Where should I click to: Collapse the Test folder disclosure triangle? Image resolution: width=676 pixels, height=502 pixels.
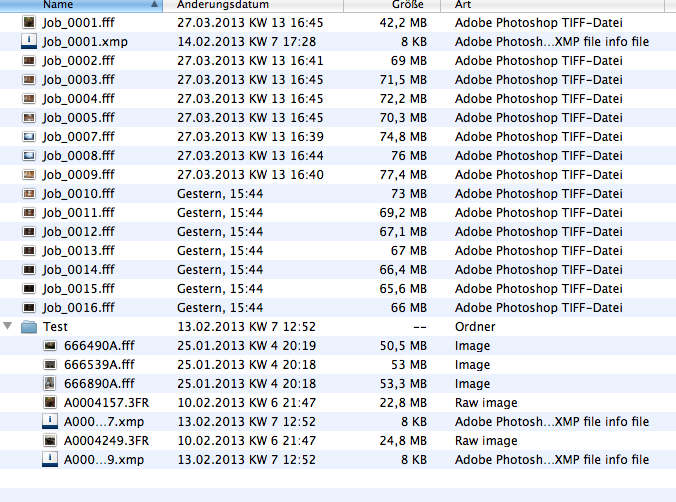[x=10, y=327]
